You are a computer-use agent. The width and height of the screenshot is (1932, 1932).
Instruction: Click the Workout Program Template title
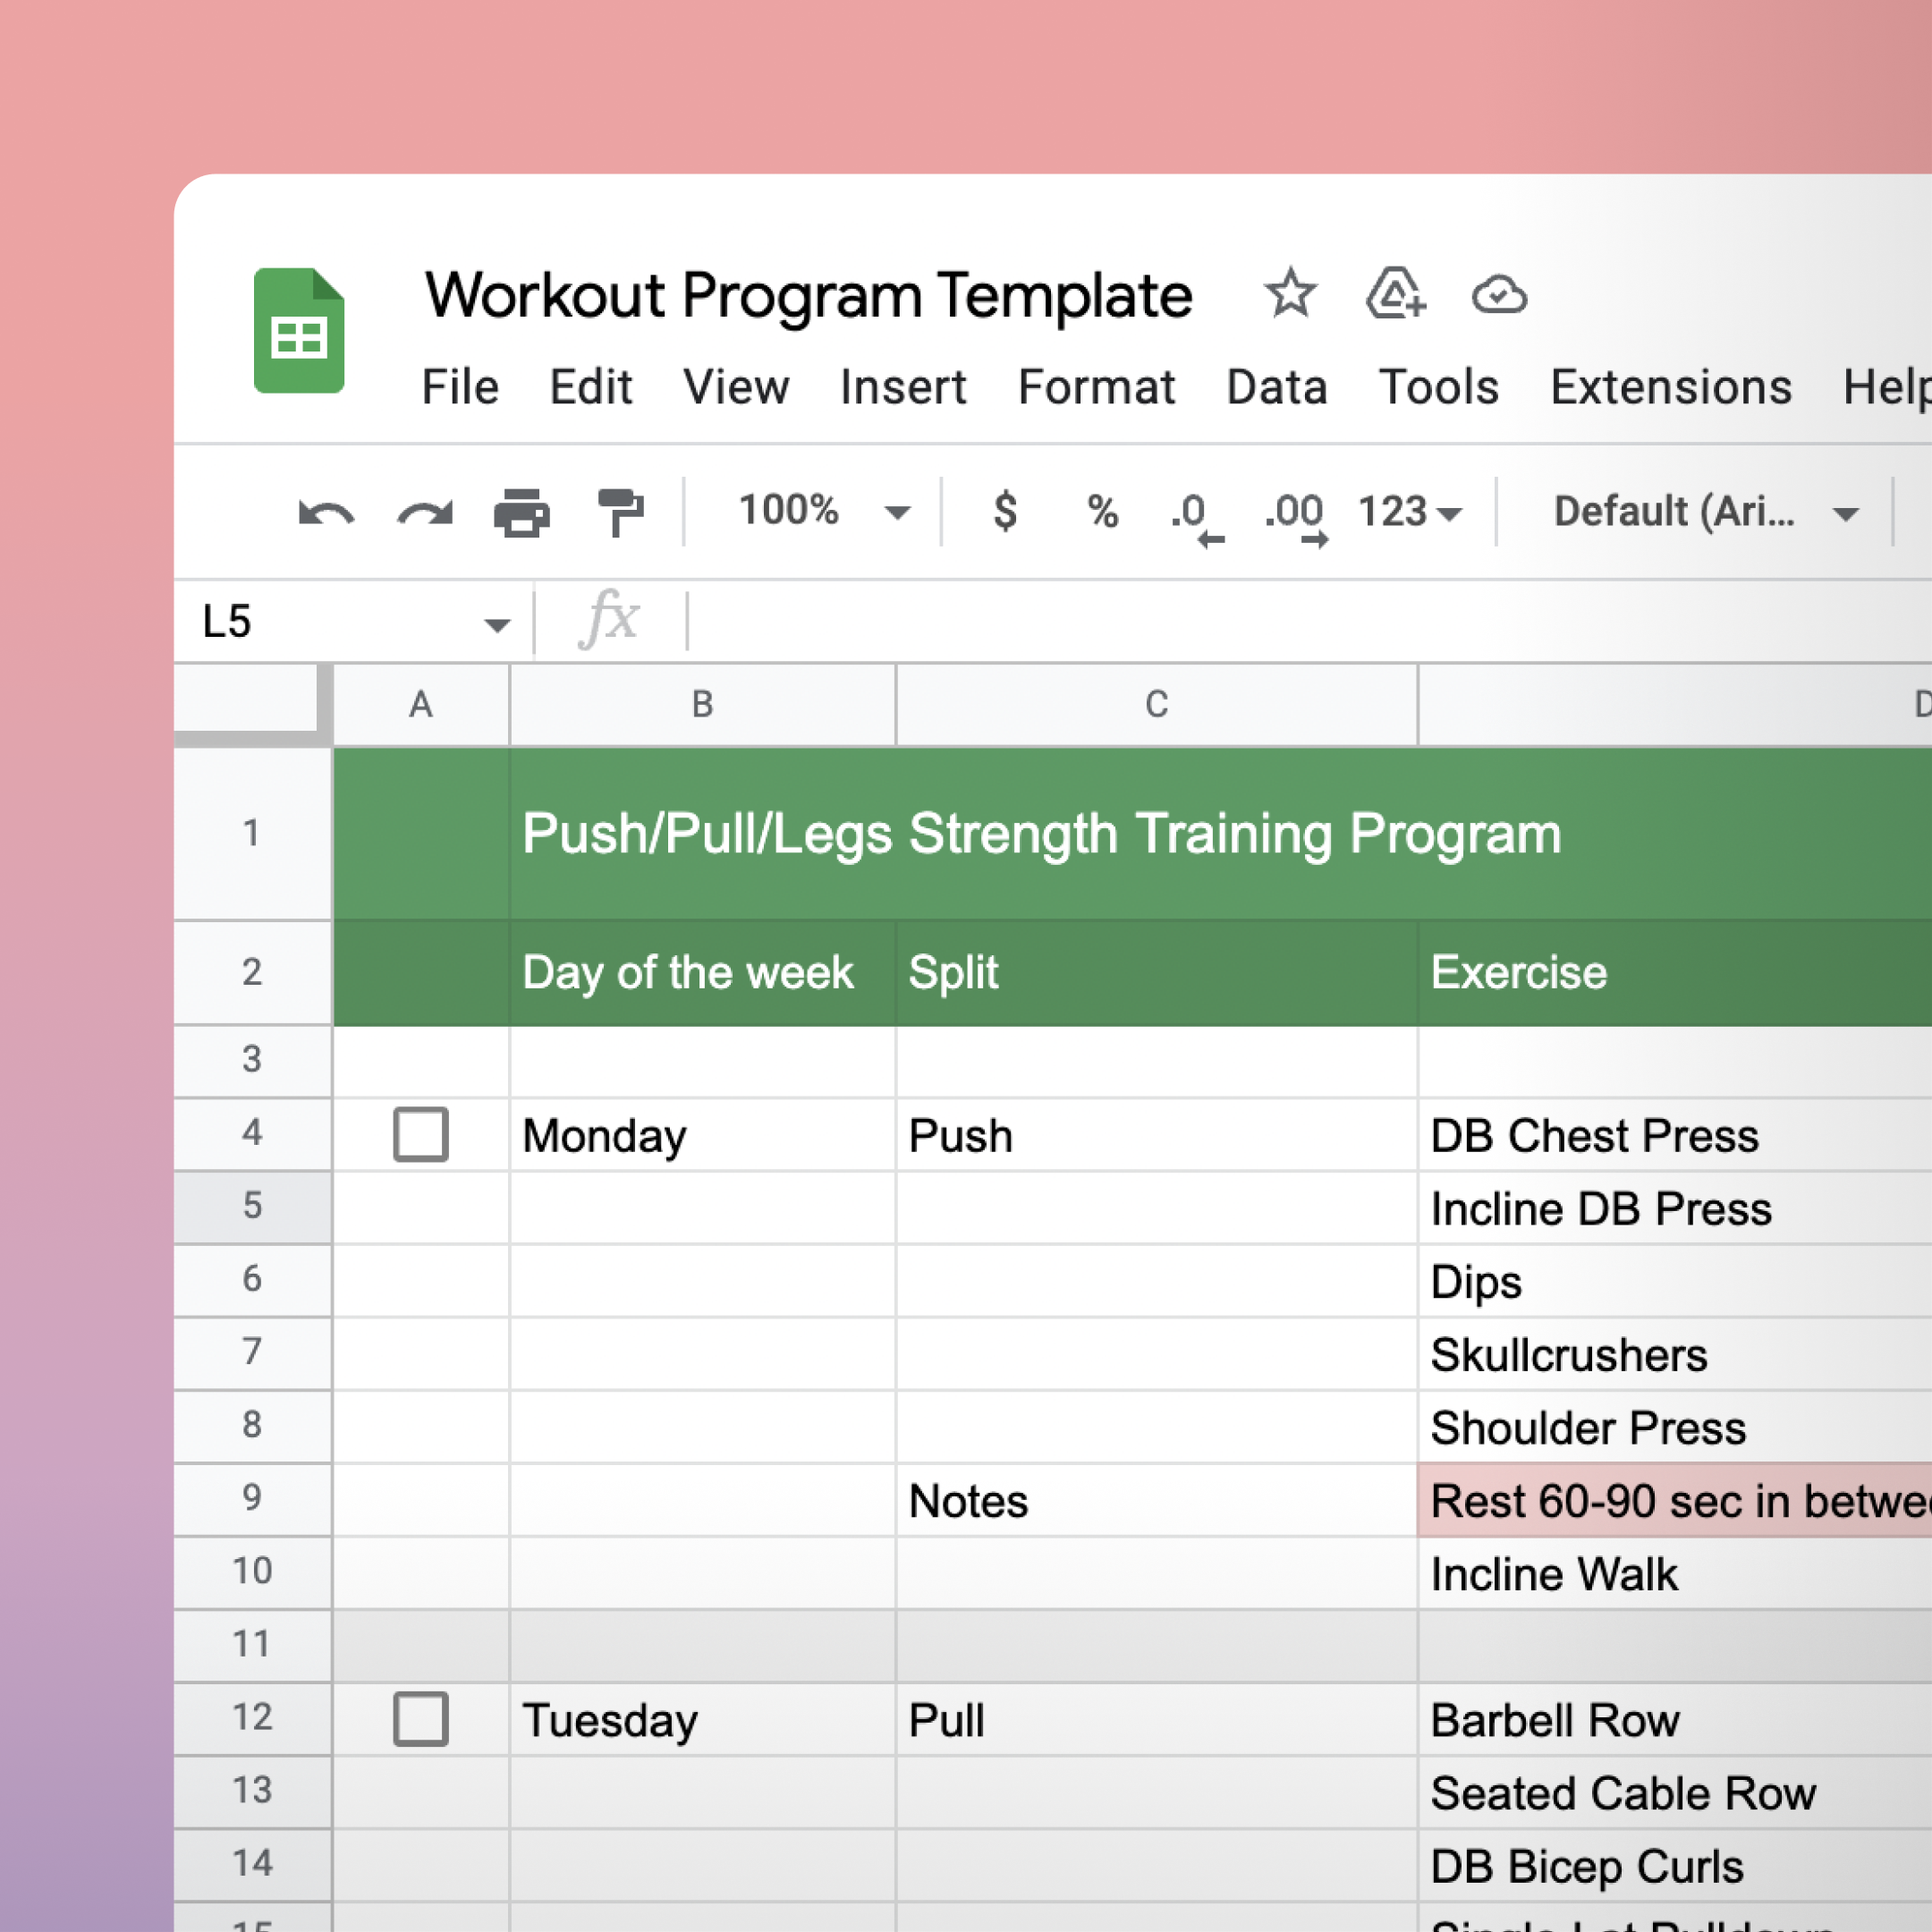click(x=808, y=295)
